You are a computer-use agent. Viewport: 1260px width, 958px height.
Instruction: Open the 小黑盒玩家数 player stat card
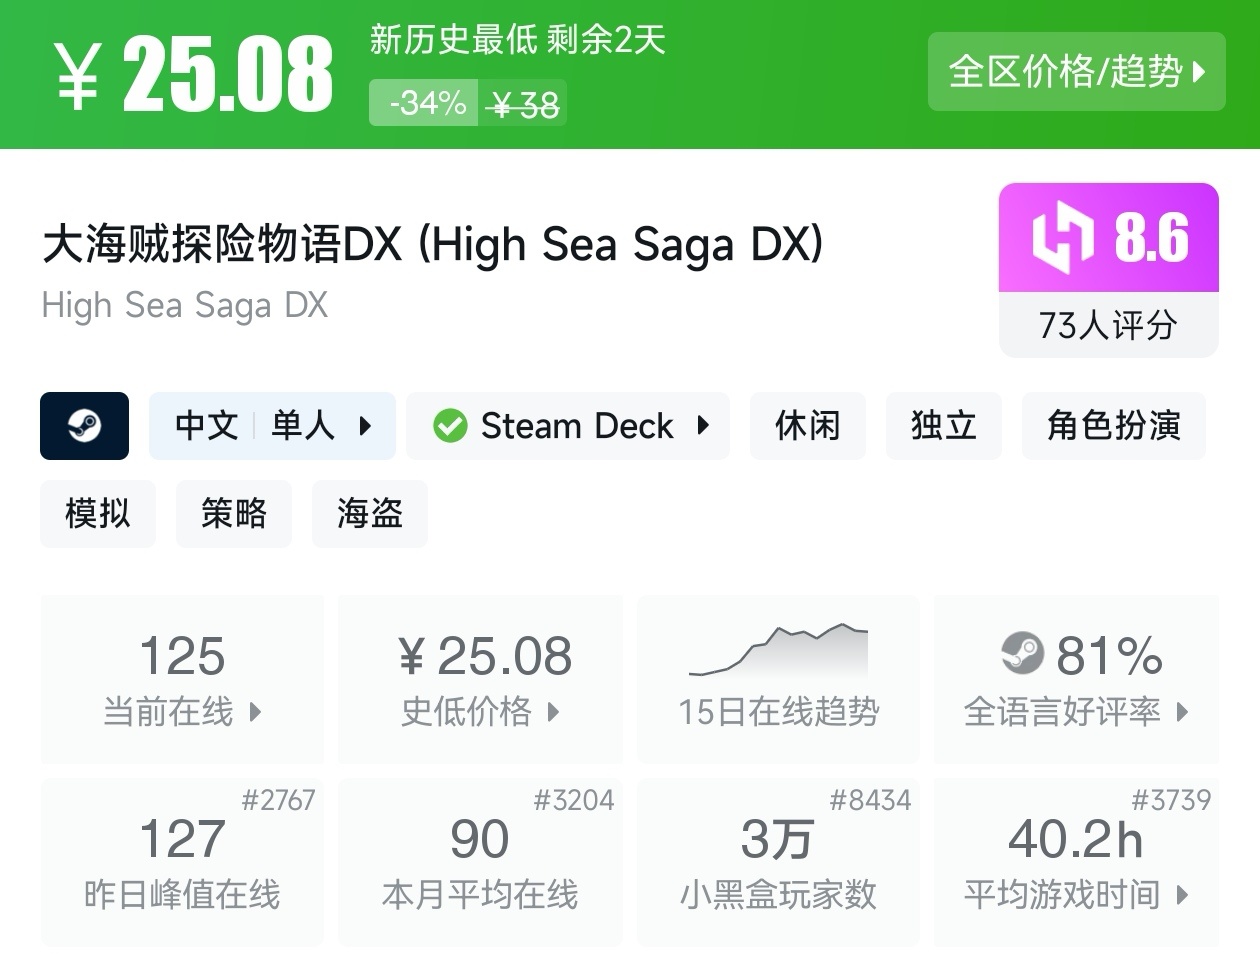pyautogui.click(x=778, y=862)
